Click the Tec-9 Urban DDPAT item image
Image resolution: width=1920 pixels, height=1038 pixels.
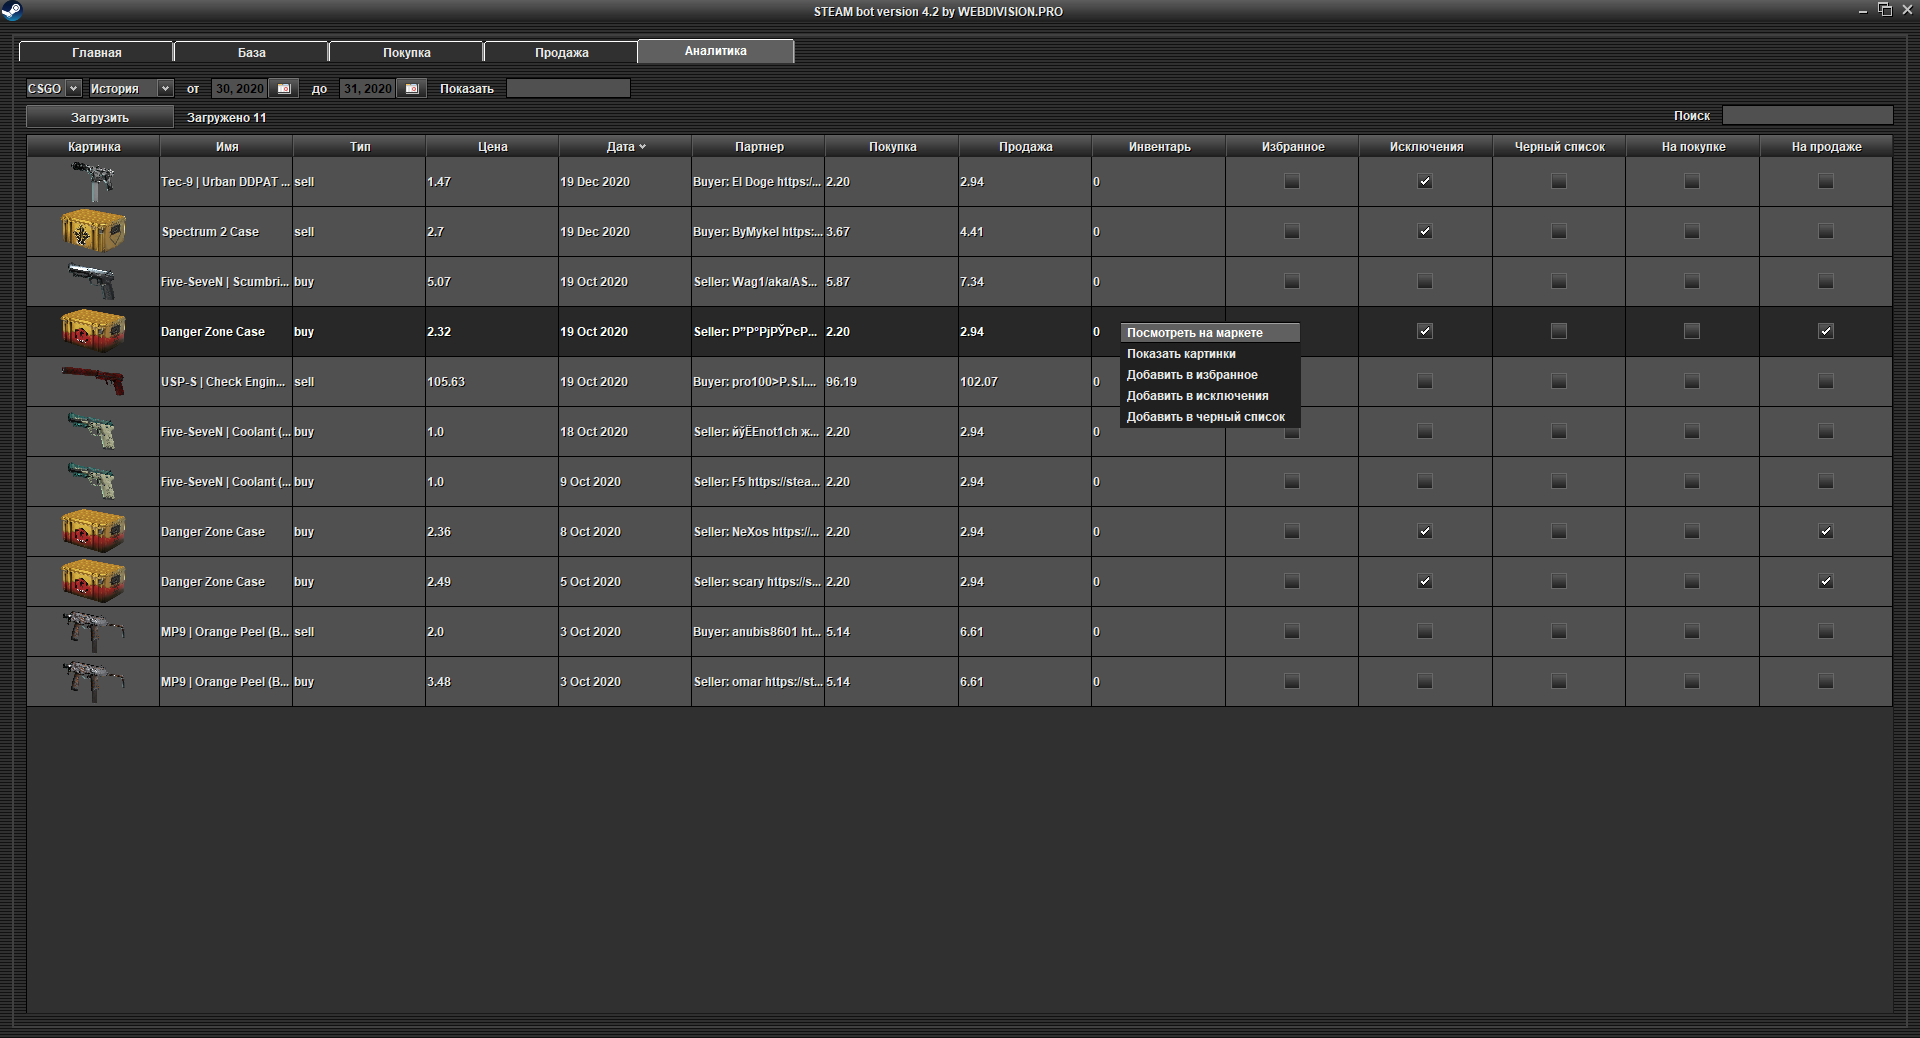(x=94, y=182)
